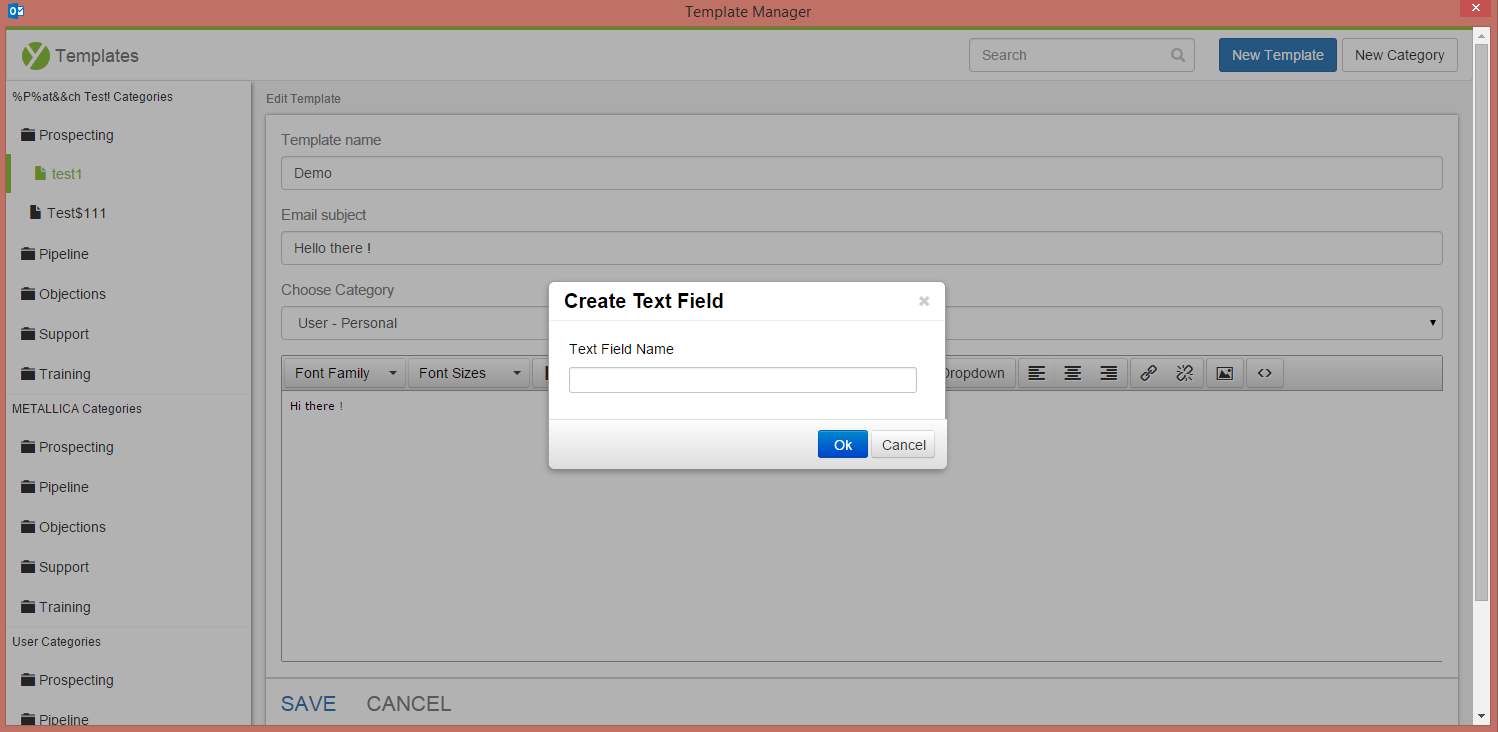Click the Templates logo icon

coord(36,56)
